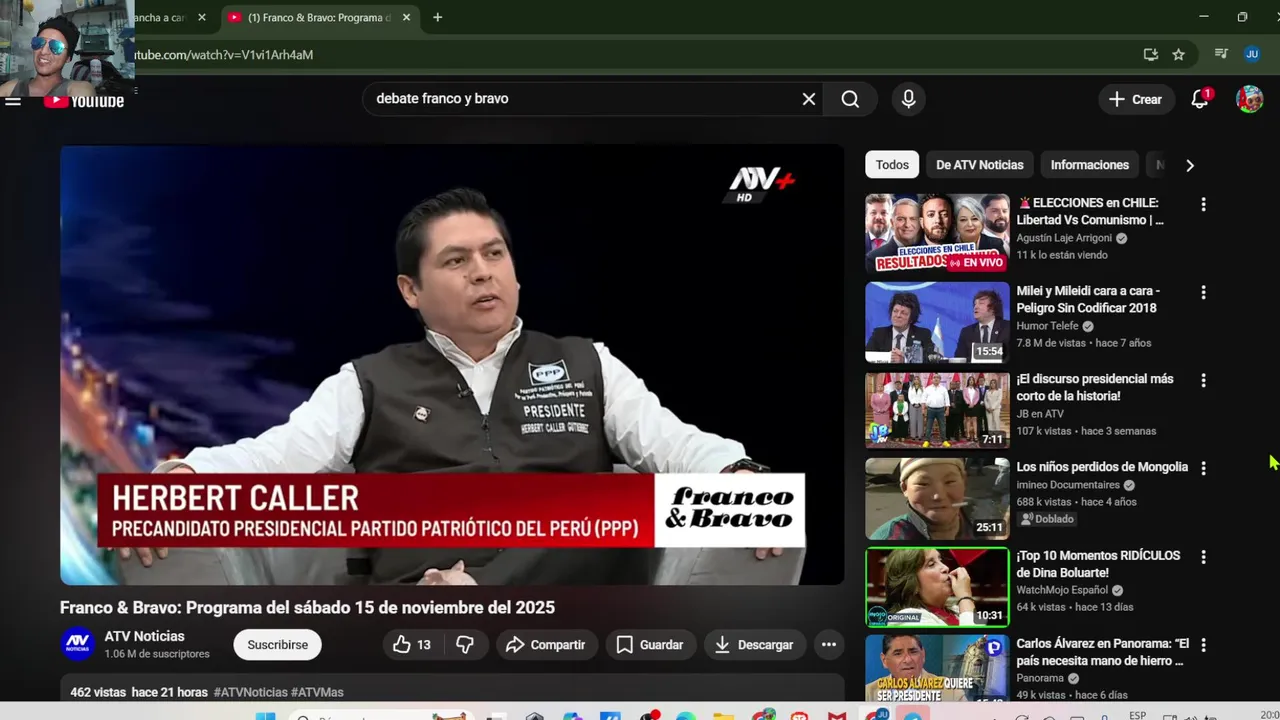Image resolution: width=1280 pixels, height=720 pixels.
Task: Open ATV Noticias channel name link
Action: click(145, 636)
